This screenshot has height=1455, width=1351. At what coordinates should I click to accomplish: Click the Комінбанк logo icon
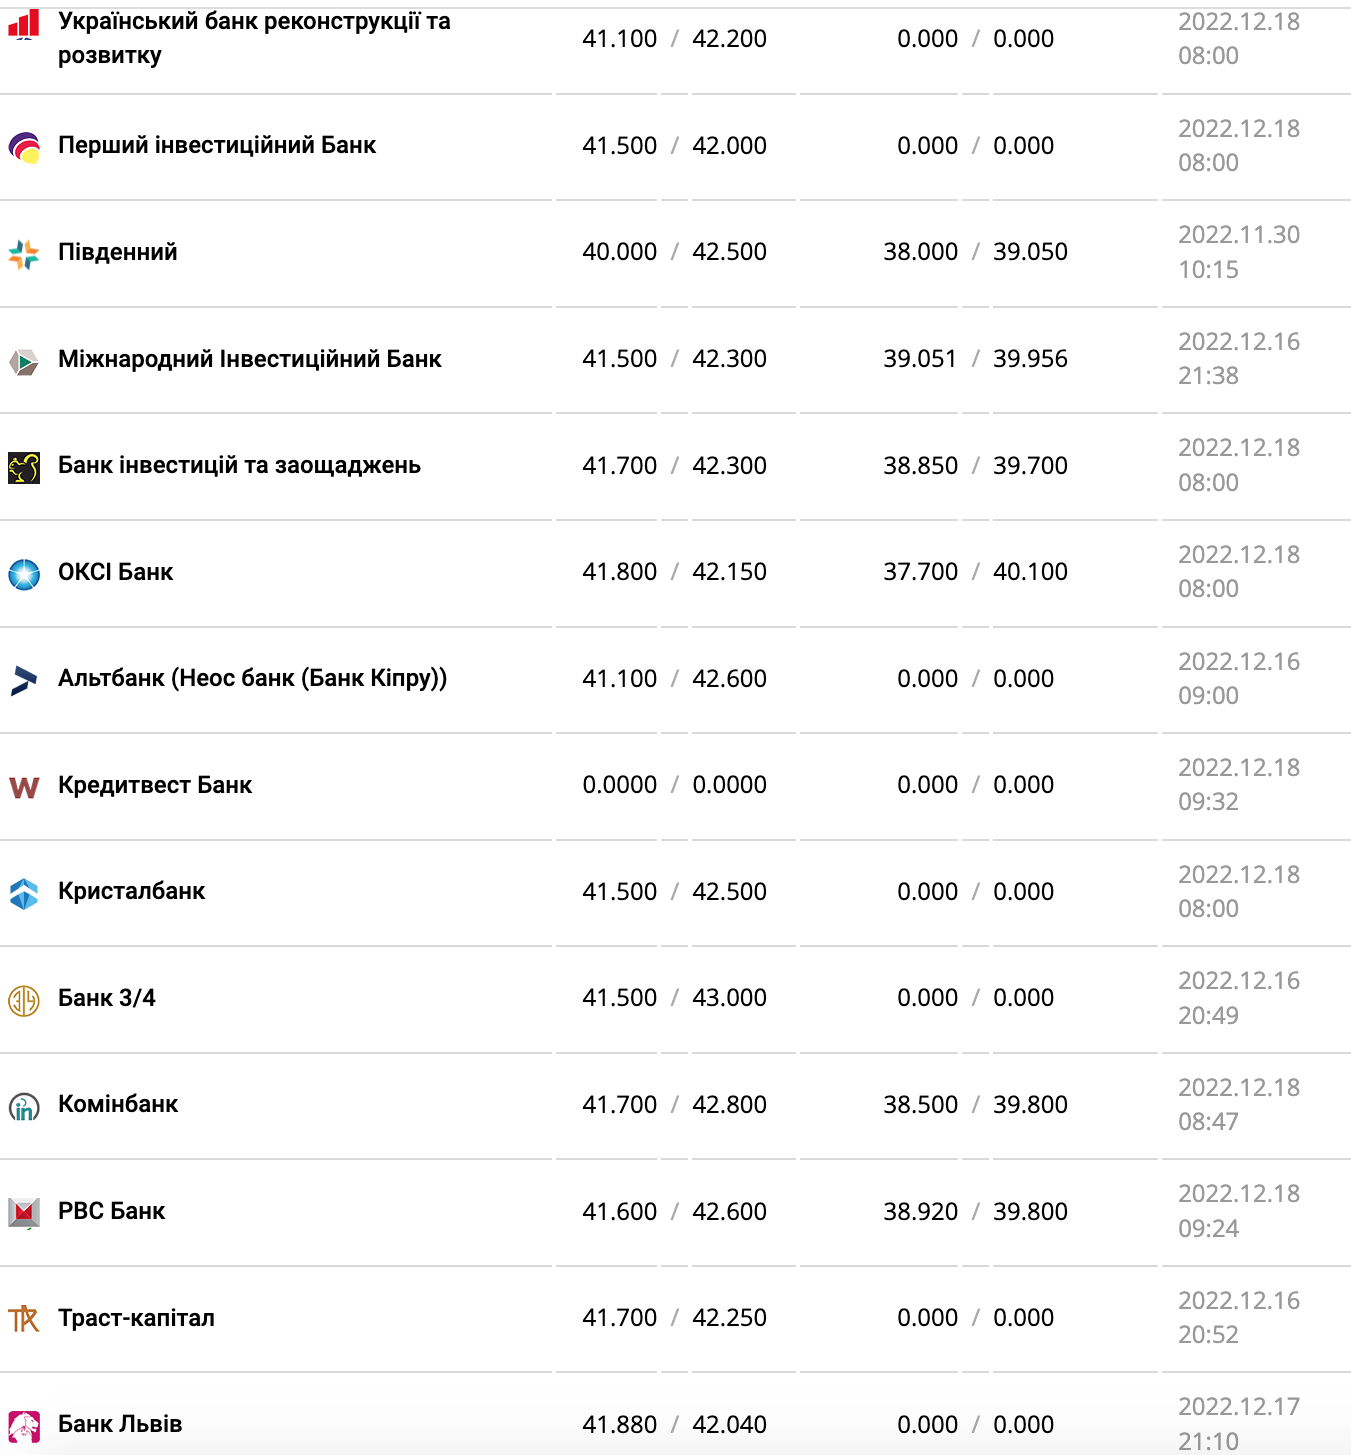pyautogui.click(x=24, y=1106)
